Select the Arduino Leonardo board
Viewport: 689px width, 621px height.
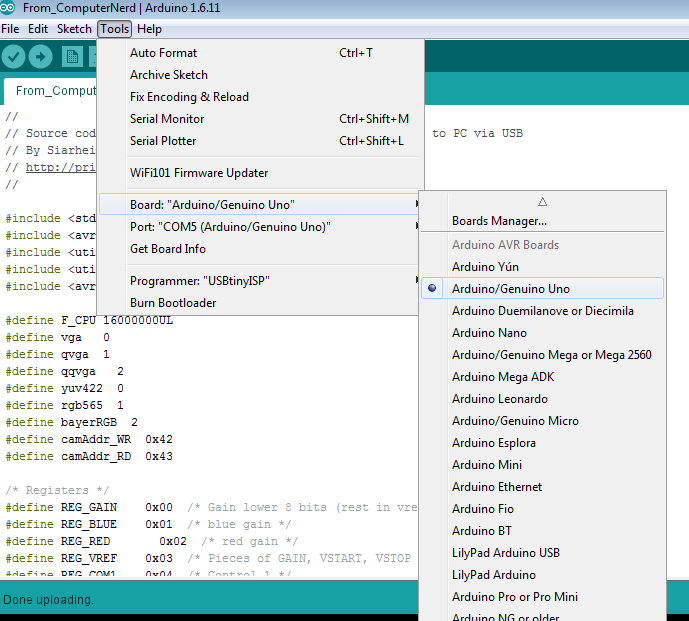click(x=543, y=399)
